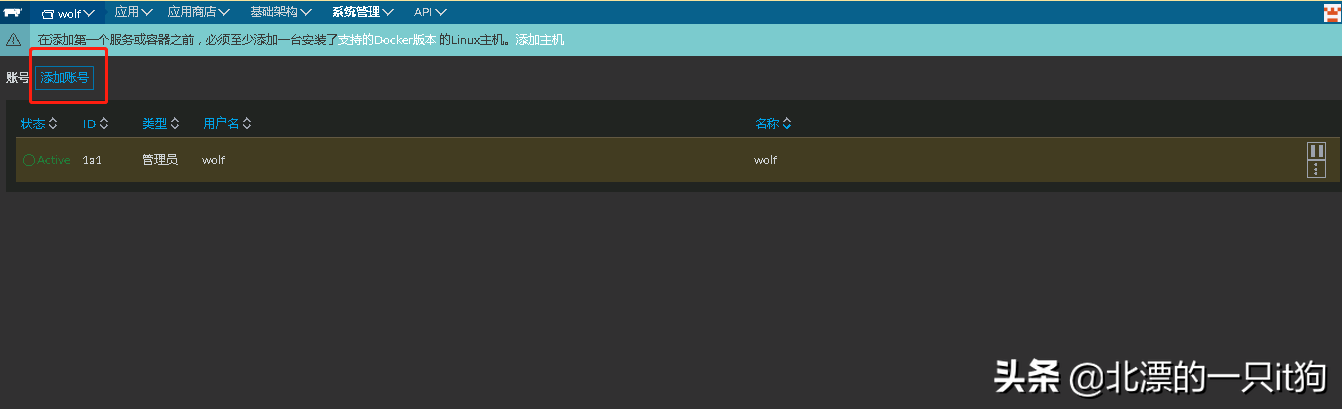
Task: Expand the API menu
Action: pos(430,12)
